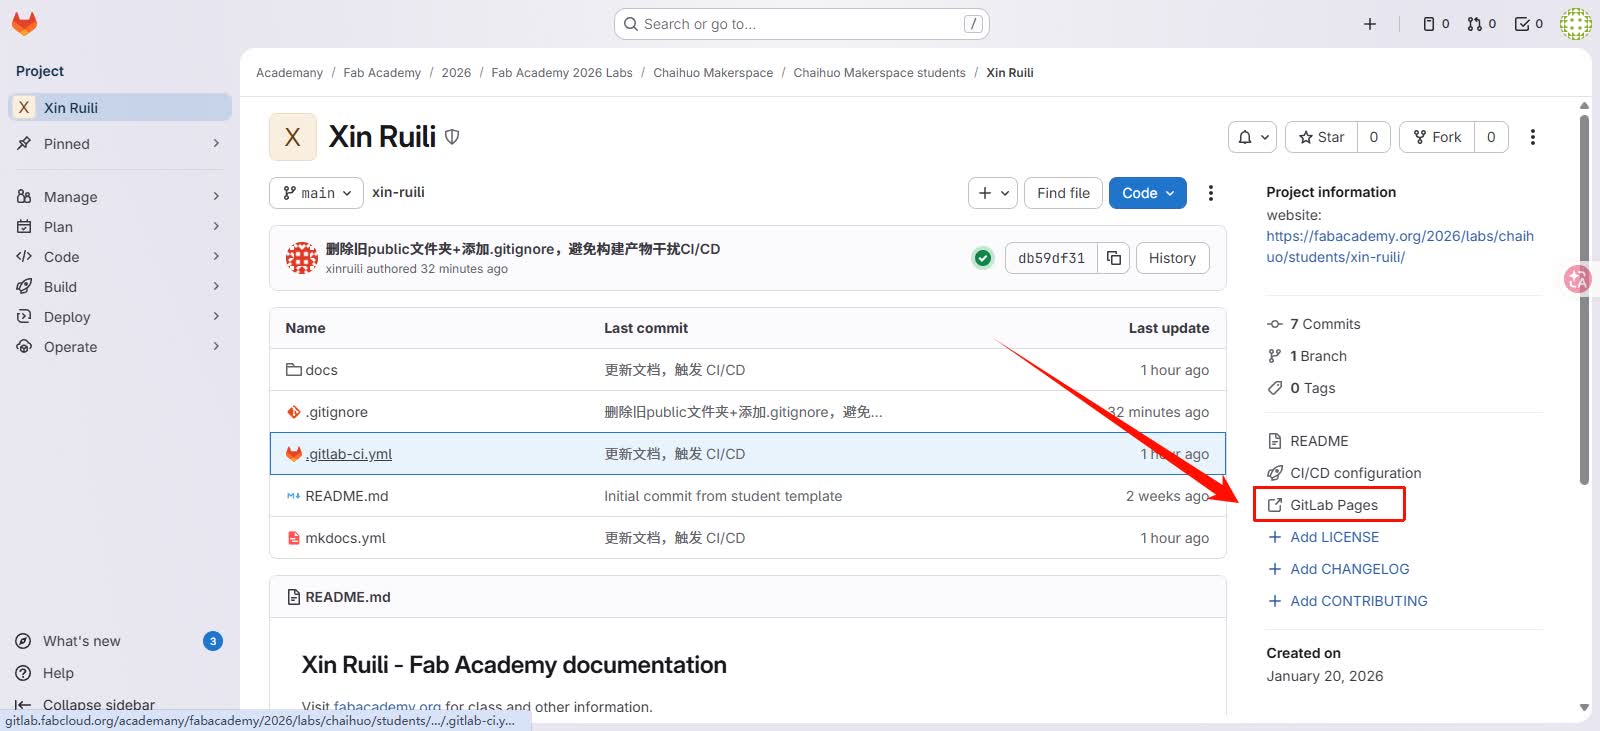Open the latest commit message link
1600x731 pixels.
[x=522, y=249]
